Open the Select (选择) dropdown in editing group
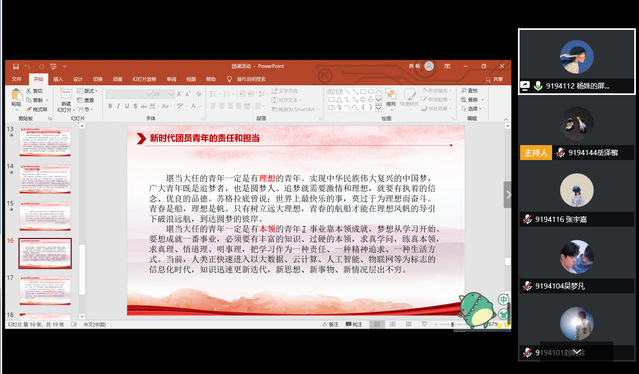This screenshot has width=639, height=374. pyautogui.click(x=472, y=109)
